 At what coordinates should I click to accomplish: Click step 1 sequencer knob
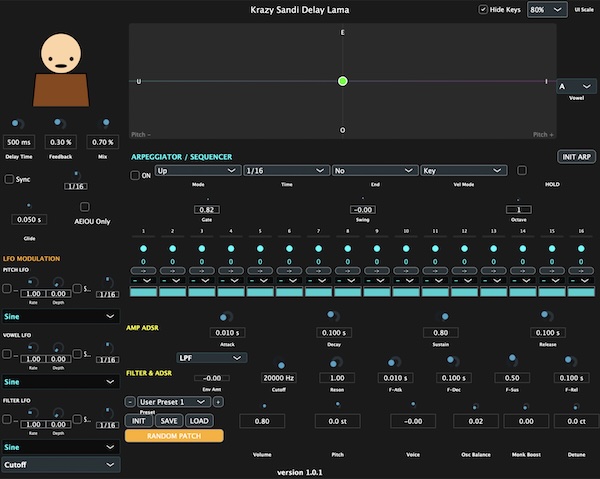click(144, 248)
